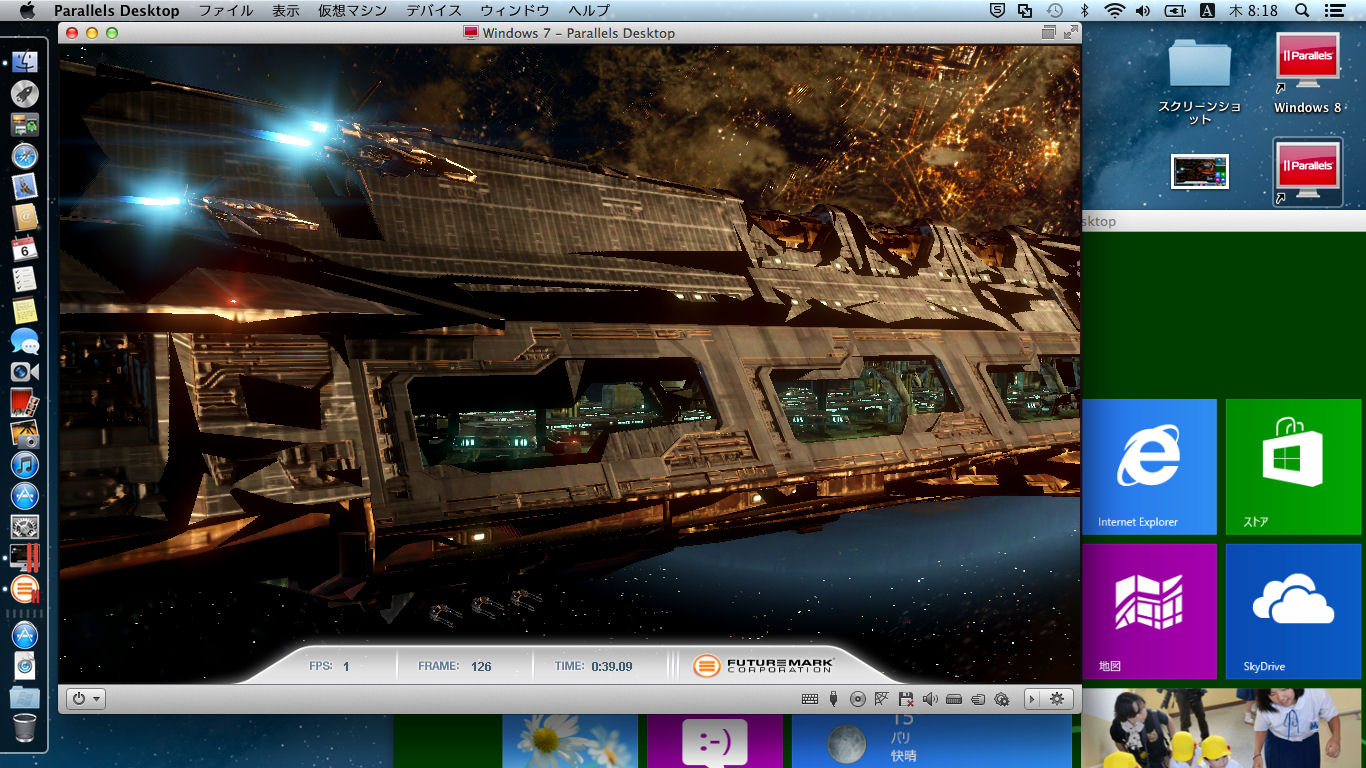Image resolution: width=1366 pixels, height=768 pixels.
Task: Open the 仮想マシン menu
Action: 352,10
